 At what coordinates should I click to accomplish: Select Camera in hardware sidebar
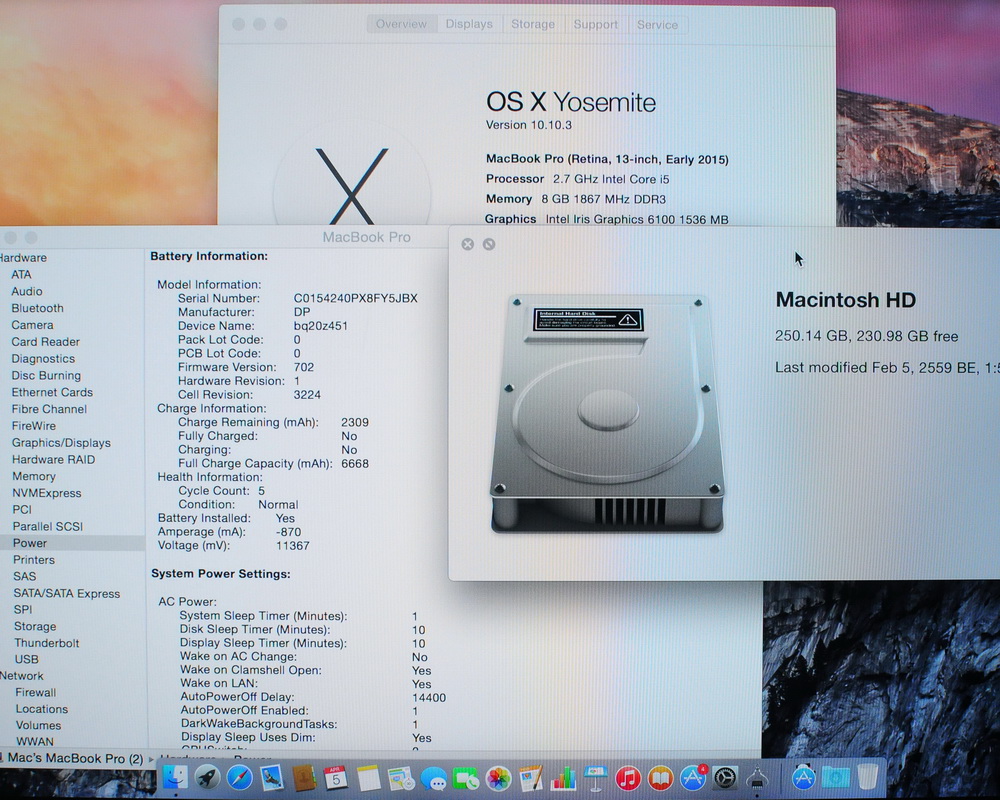(x=33, y=325)
